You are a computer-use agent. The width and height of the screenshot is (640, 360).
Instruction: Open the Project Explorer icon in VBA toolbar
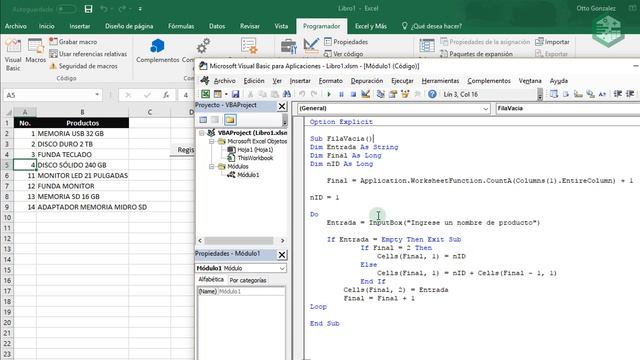point(380,94)
